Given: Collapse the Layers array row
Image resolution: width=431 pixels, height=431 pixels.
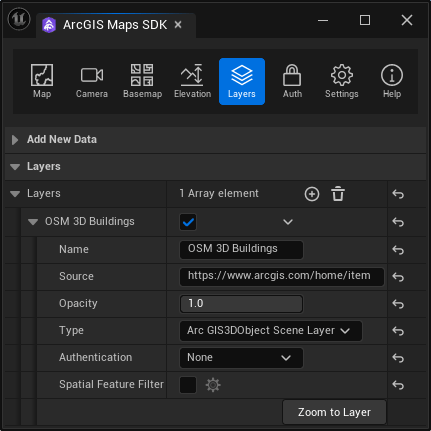Looking at the screenshot, I should 15,194.
